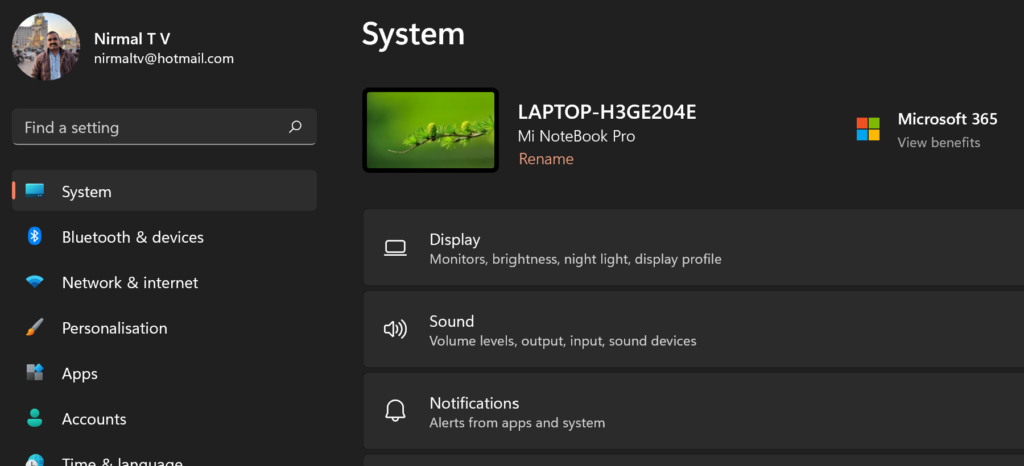This screenshot has height=466, width=1024.
Task: Click the Bluetooth icon in sidebar
Action: [x=35, y=236]
